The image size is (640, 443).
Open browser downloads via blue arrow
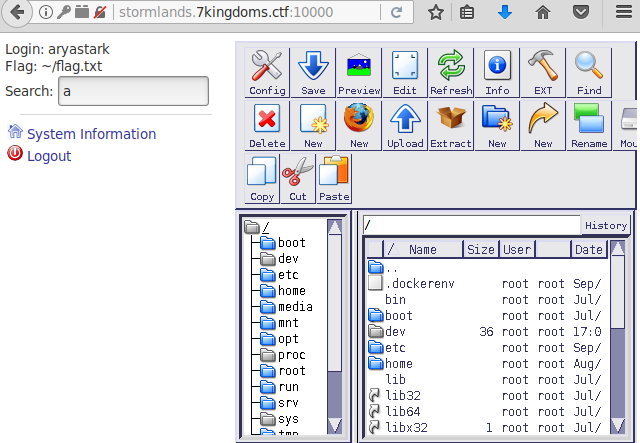point(505,12)
